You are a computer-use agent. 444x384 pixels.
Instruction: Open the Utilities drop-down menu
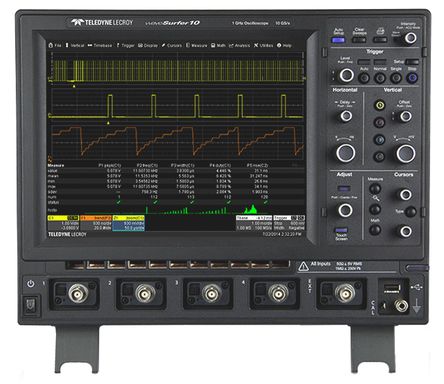[x=263, y=45]
